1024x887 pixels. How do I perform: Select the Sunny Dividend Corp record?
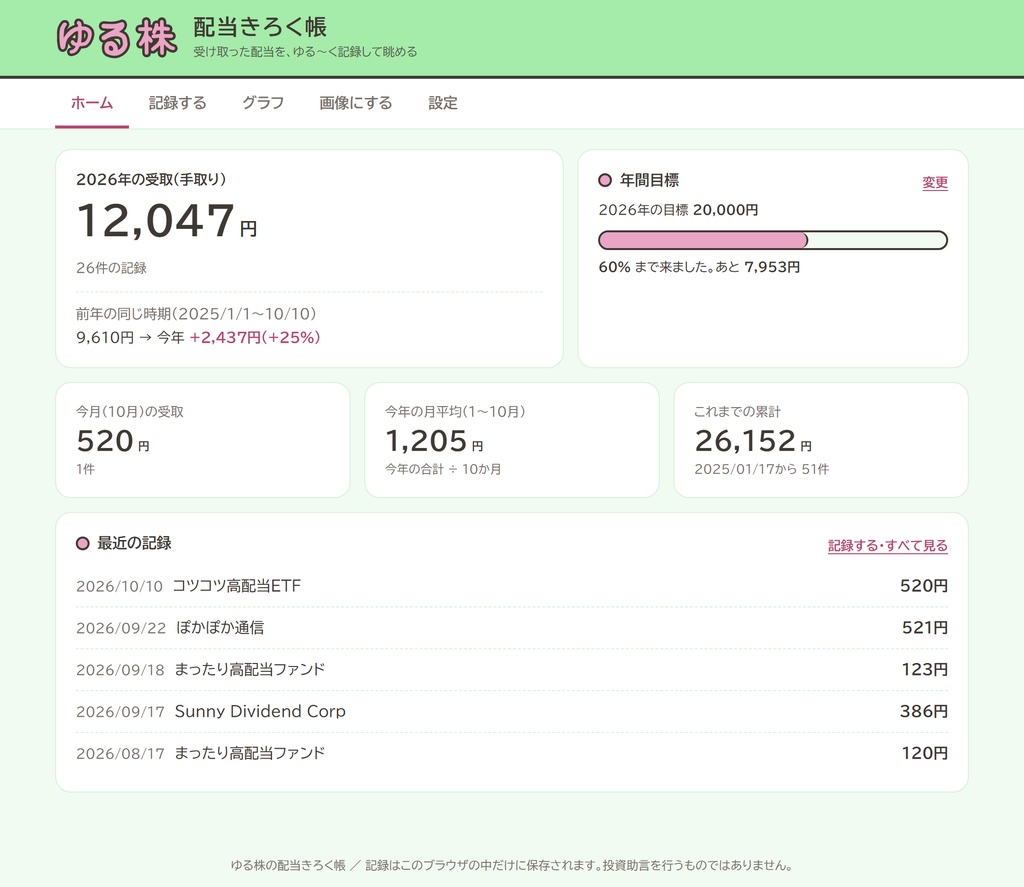pyautogui.click(x=511, y=711)
